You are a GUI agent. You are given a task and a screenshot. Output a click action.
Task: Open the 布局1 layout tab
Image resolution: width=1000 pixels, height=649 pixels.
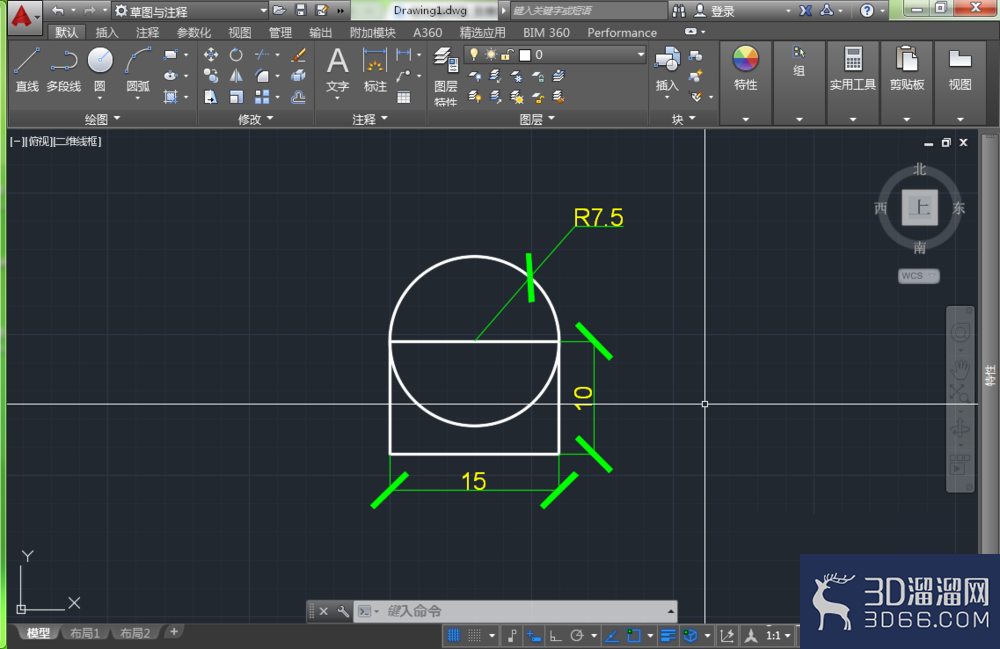85,633
